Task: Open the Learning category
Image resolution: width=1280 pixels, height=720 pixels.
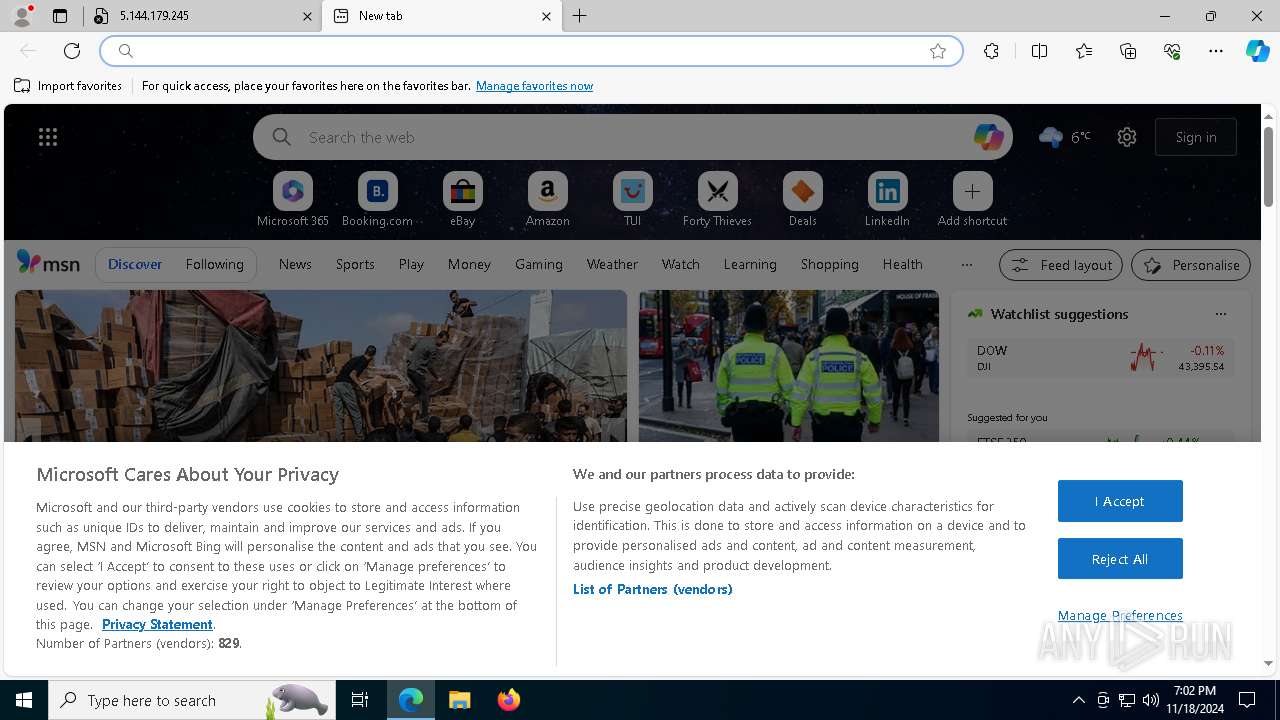Action: (750, 264)
